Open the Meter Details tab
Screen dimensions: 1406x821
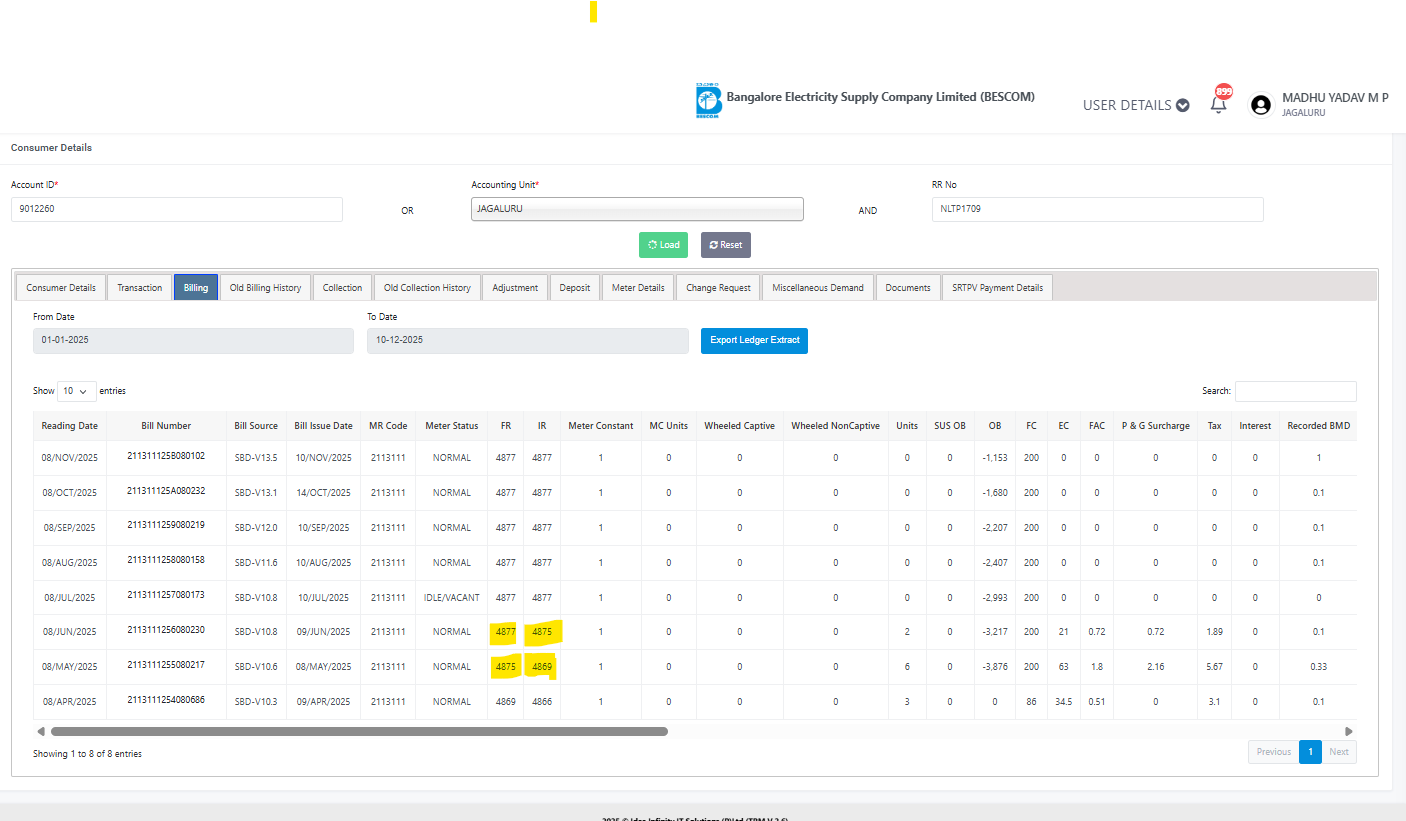pyautogui.click(x=638, y=288)
